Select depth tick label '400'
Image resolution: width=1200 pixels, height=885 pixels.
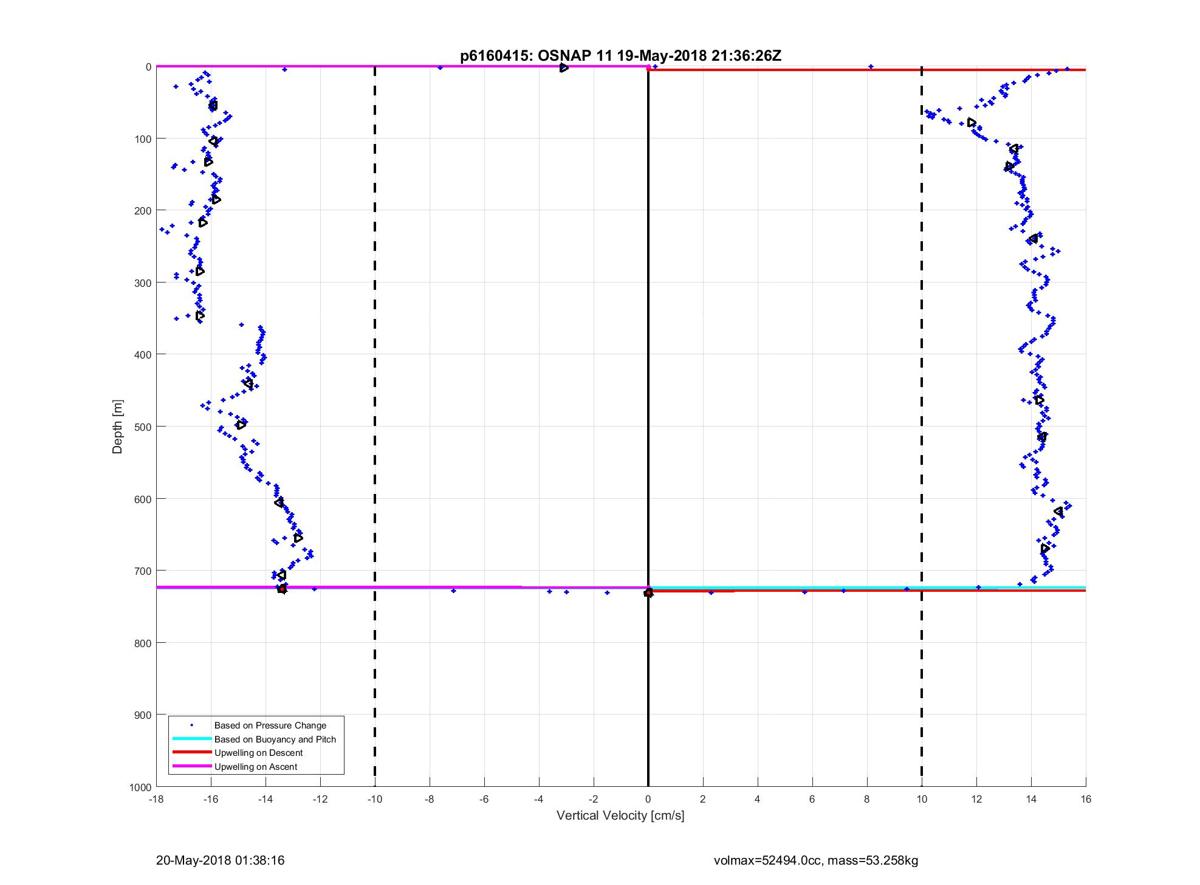[142, 355]
